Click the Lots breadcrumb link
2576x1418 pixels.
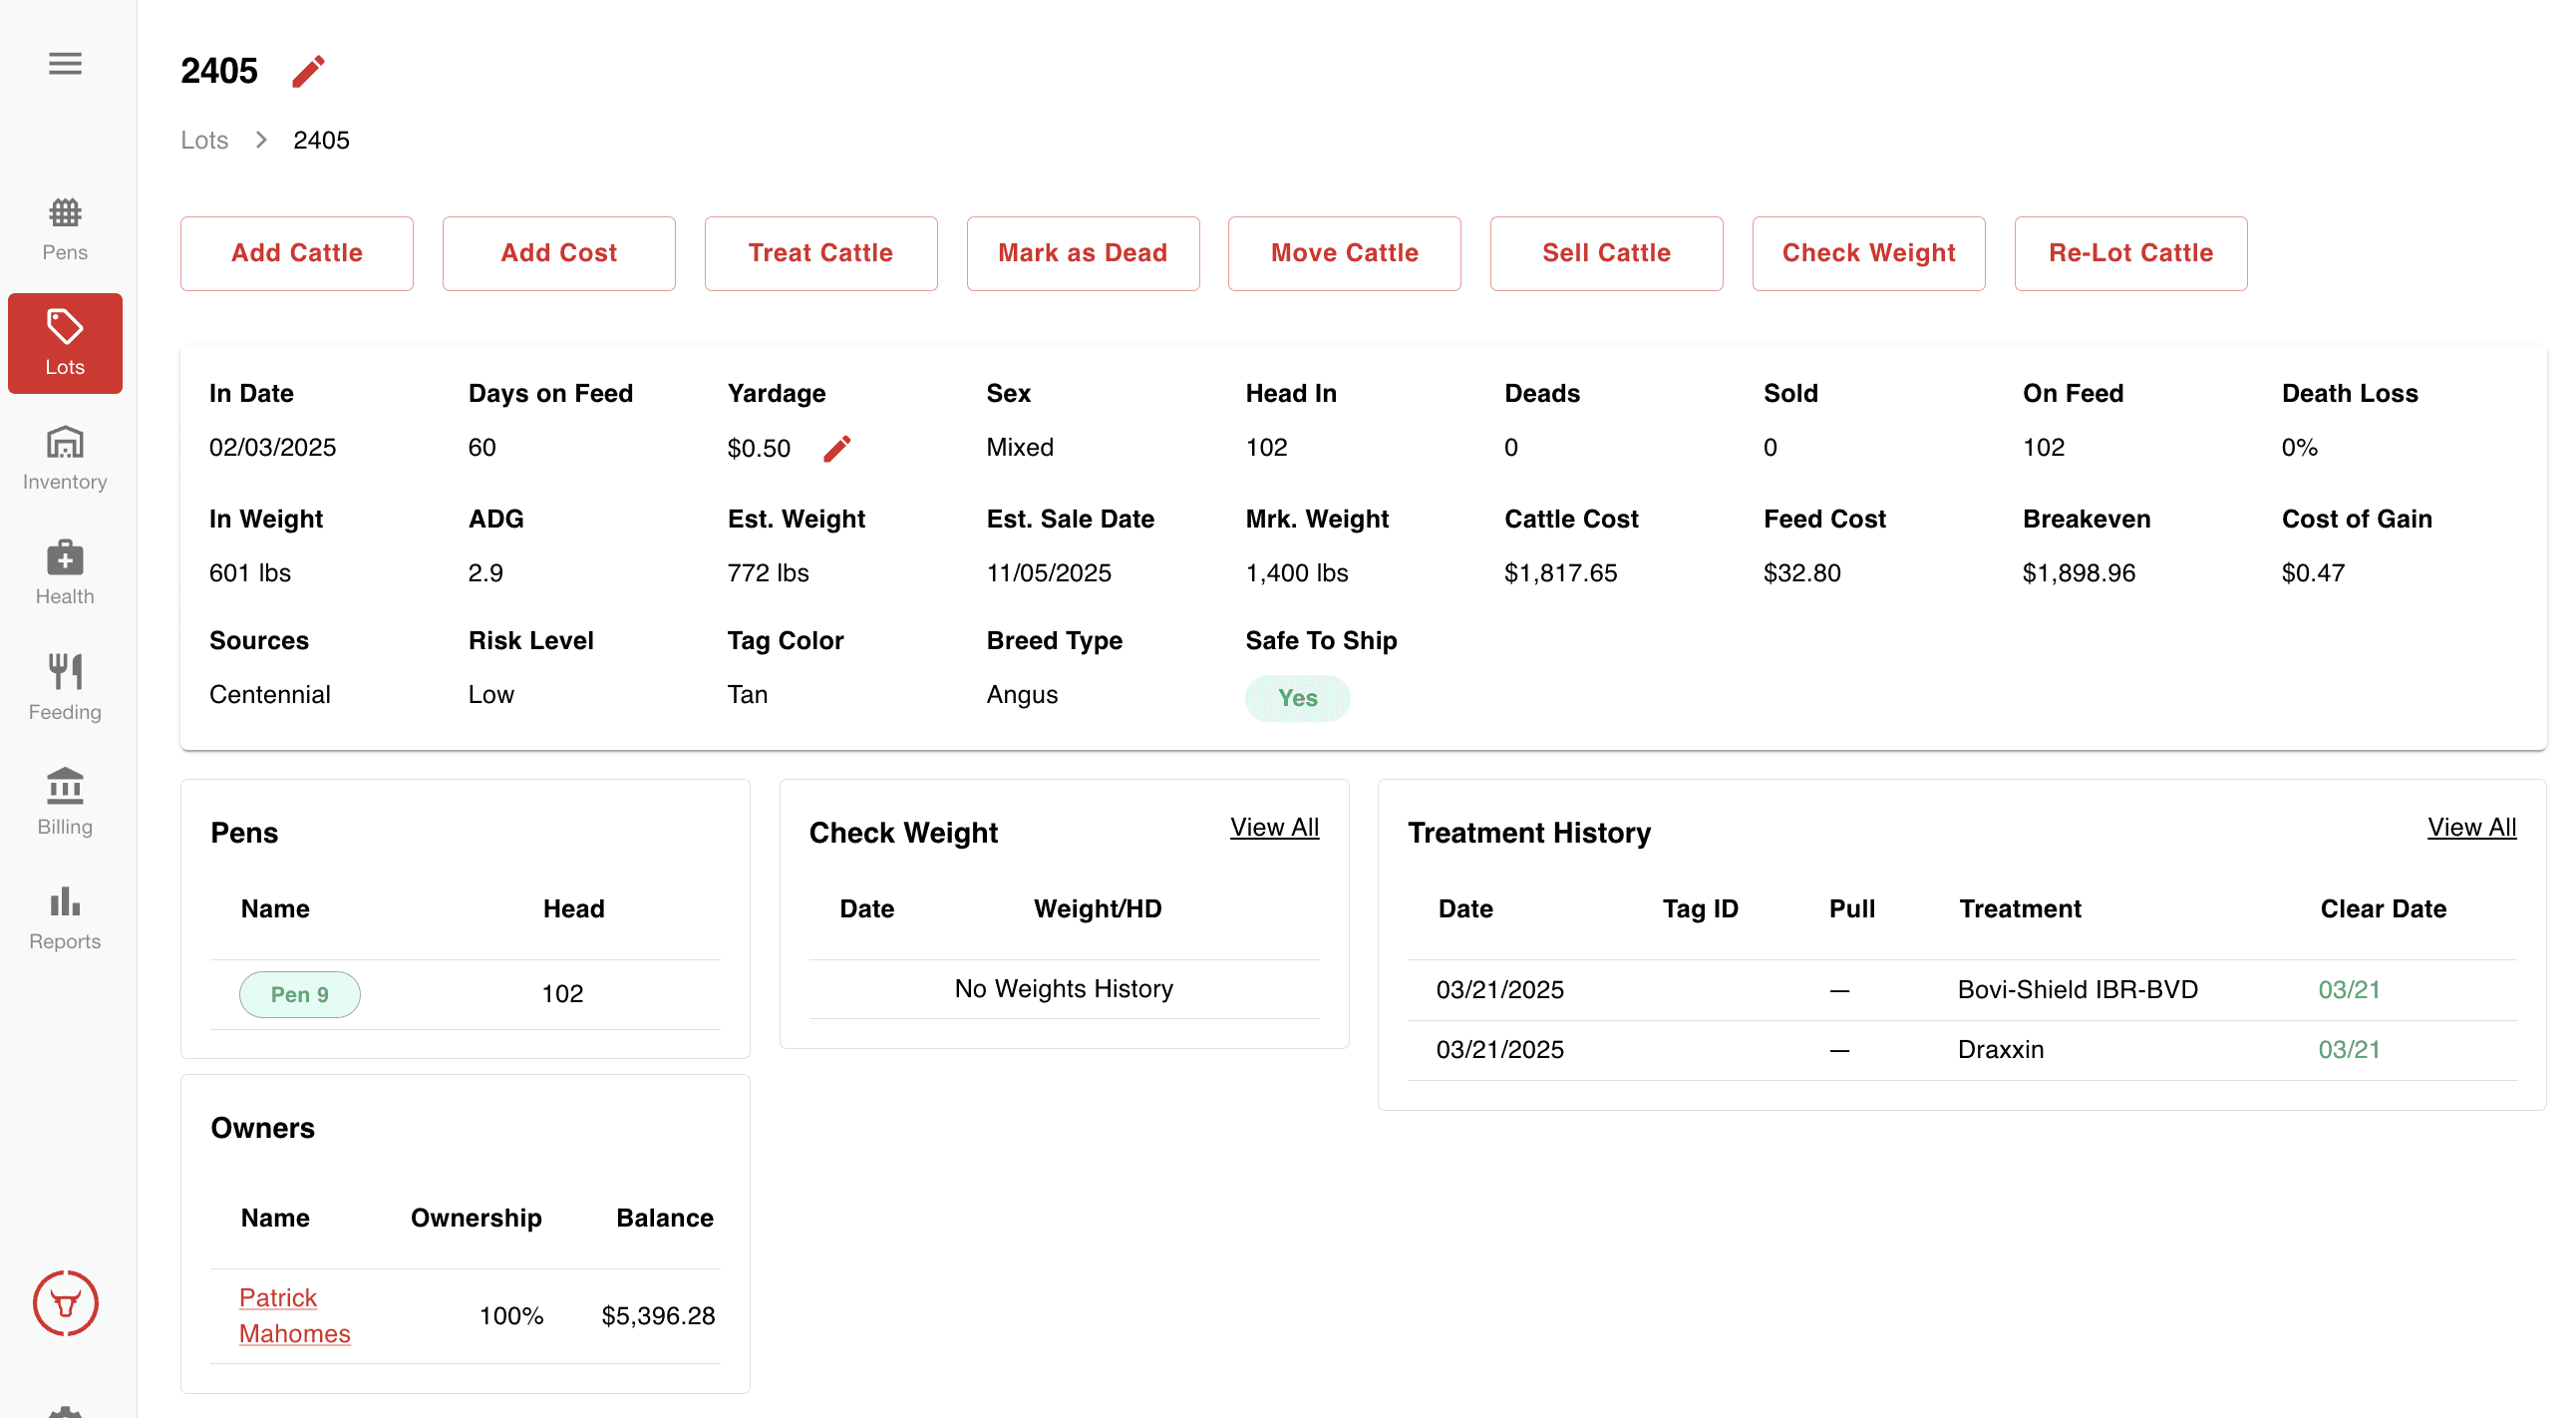[204, 140]
